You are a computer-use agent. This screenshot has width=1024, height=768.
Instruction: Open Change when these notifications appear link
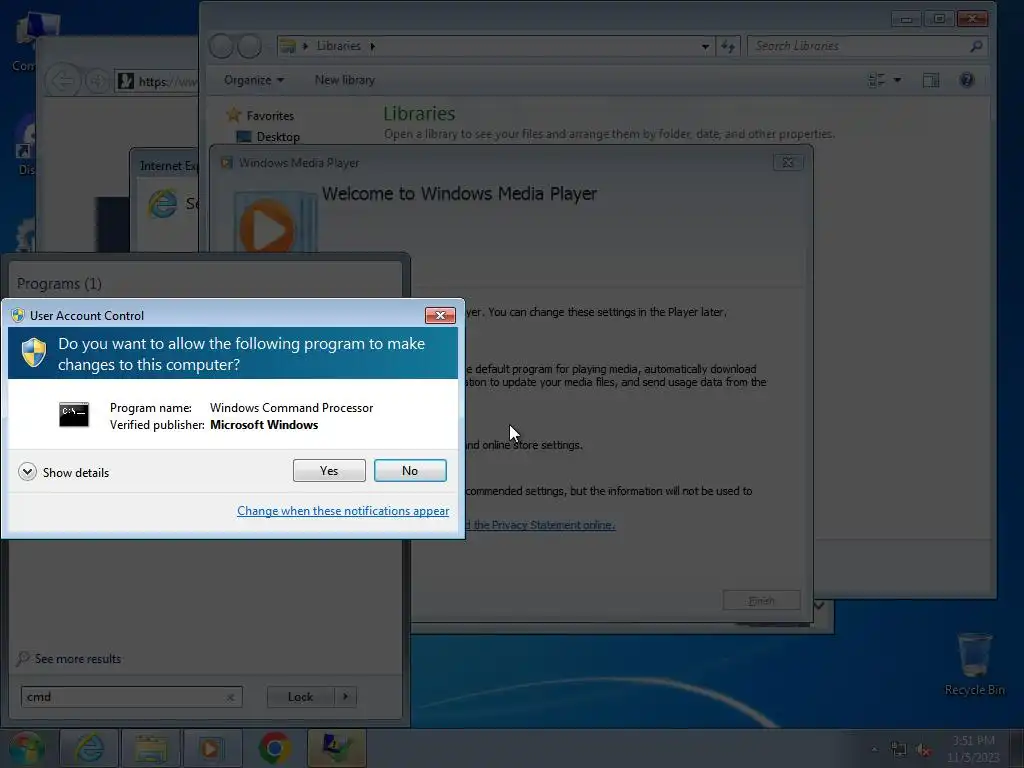pos(343,511)
